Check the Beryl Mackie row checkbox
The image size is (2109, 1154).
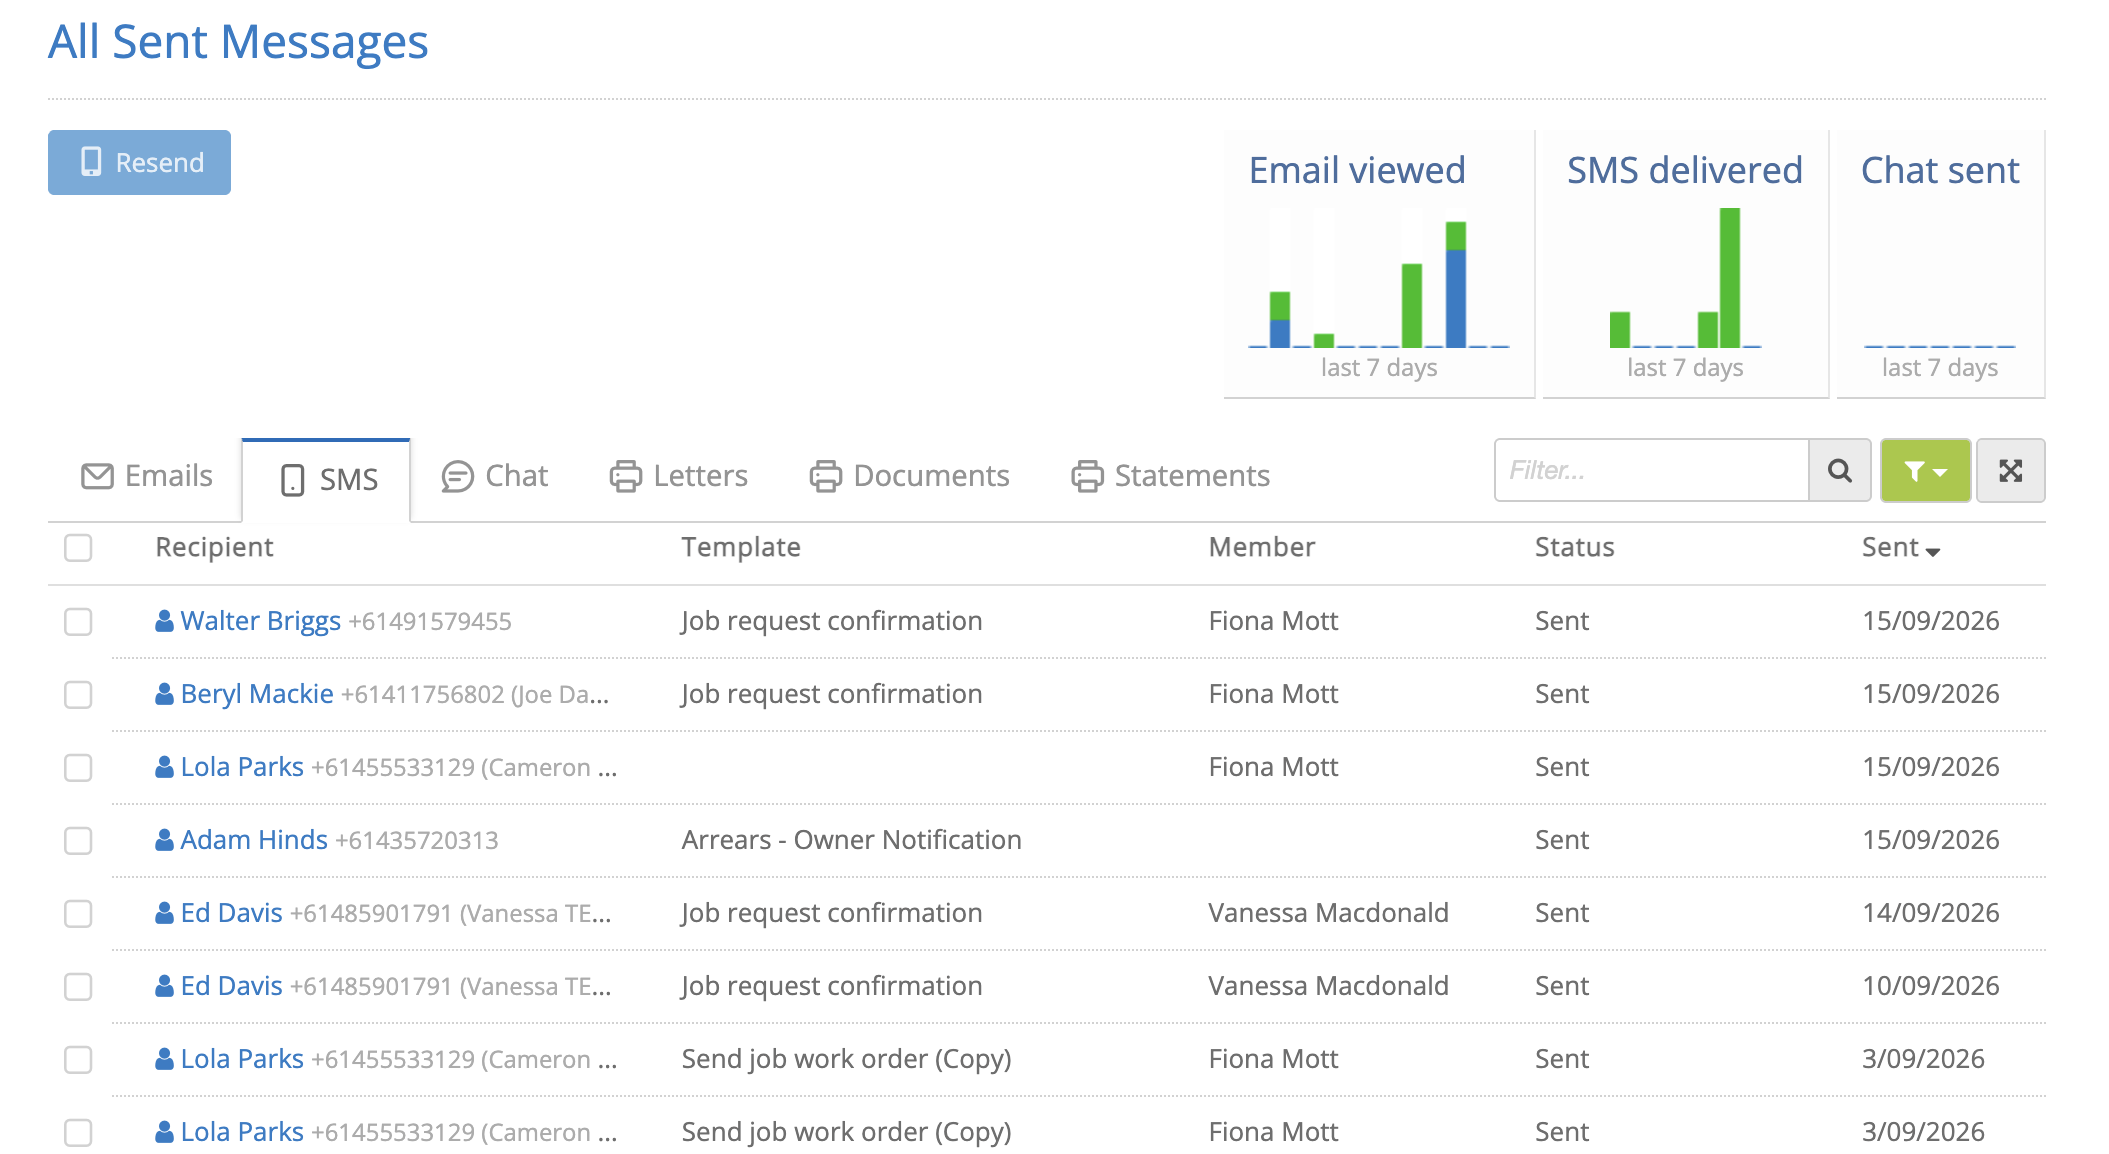78,694
